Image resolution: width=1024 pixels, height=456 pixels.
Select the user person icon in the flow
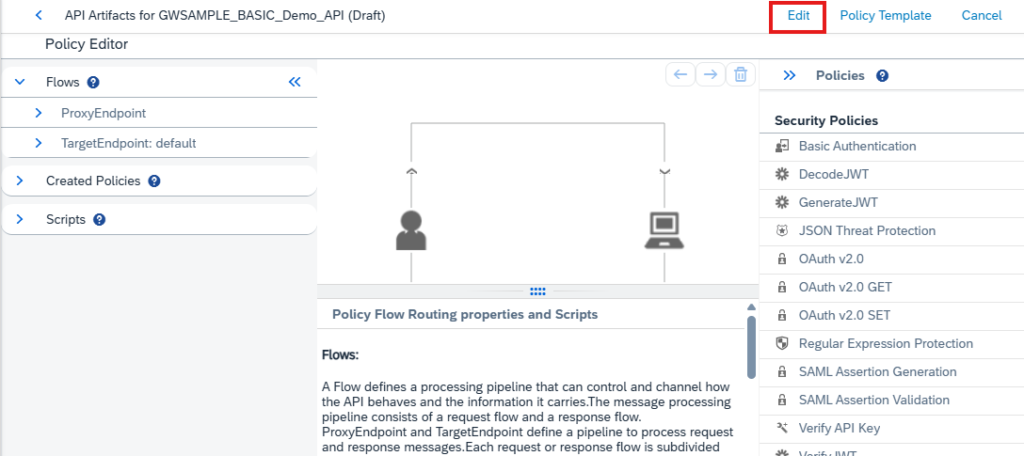coord(411,231)
